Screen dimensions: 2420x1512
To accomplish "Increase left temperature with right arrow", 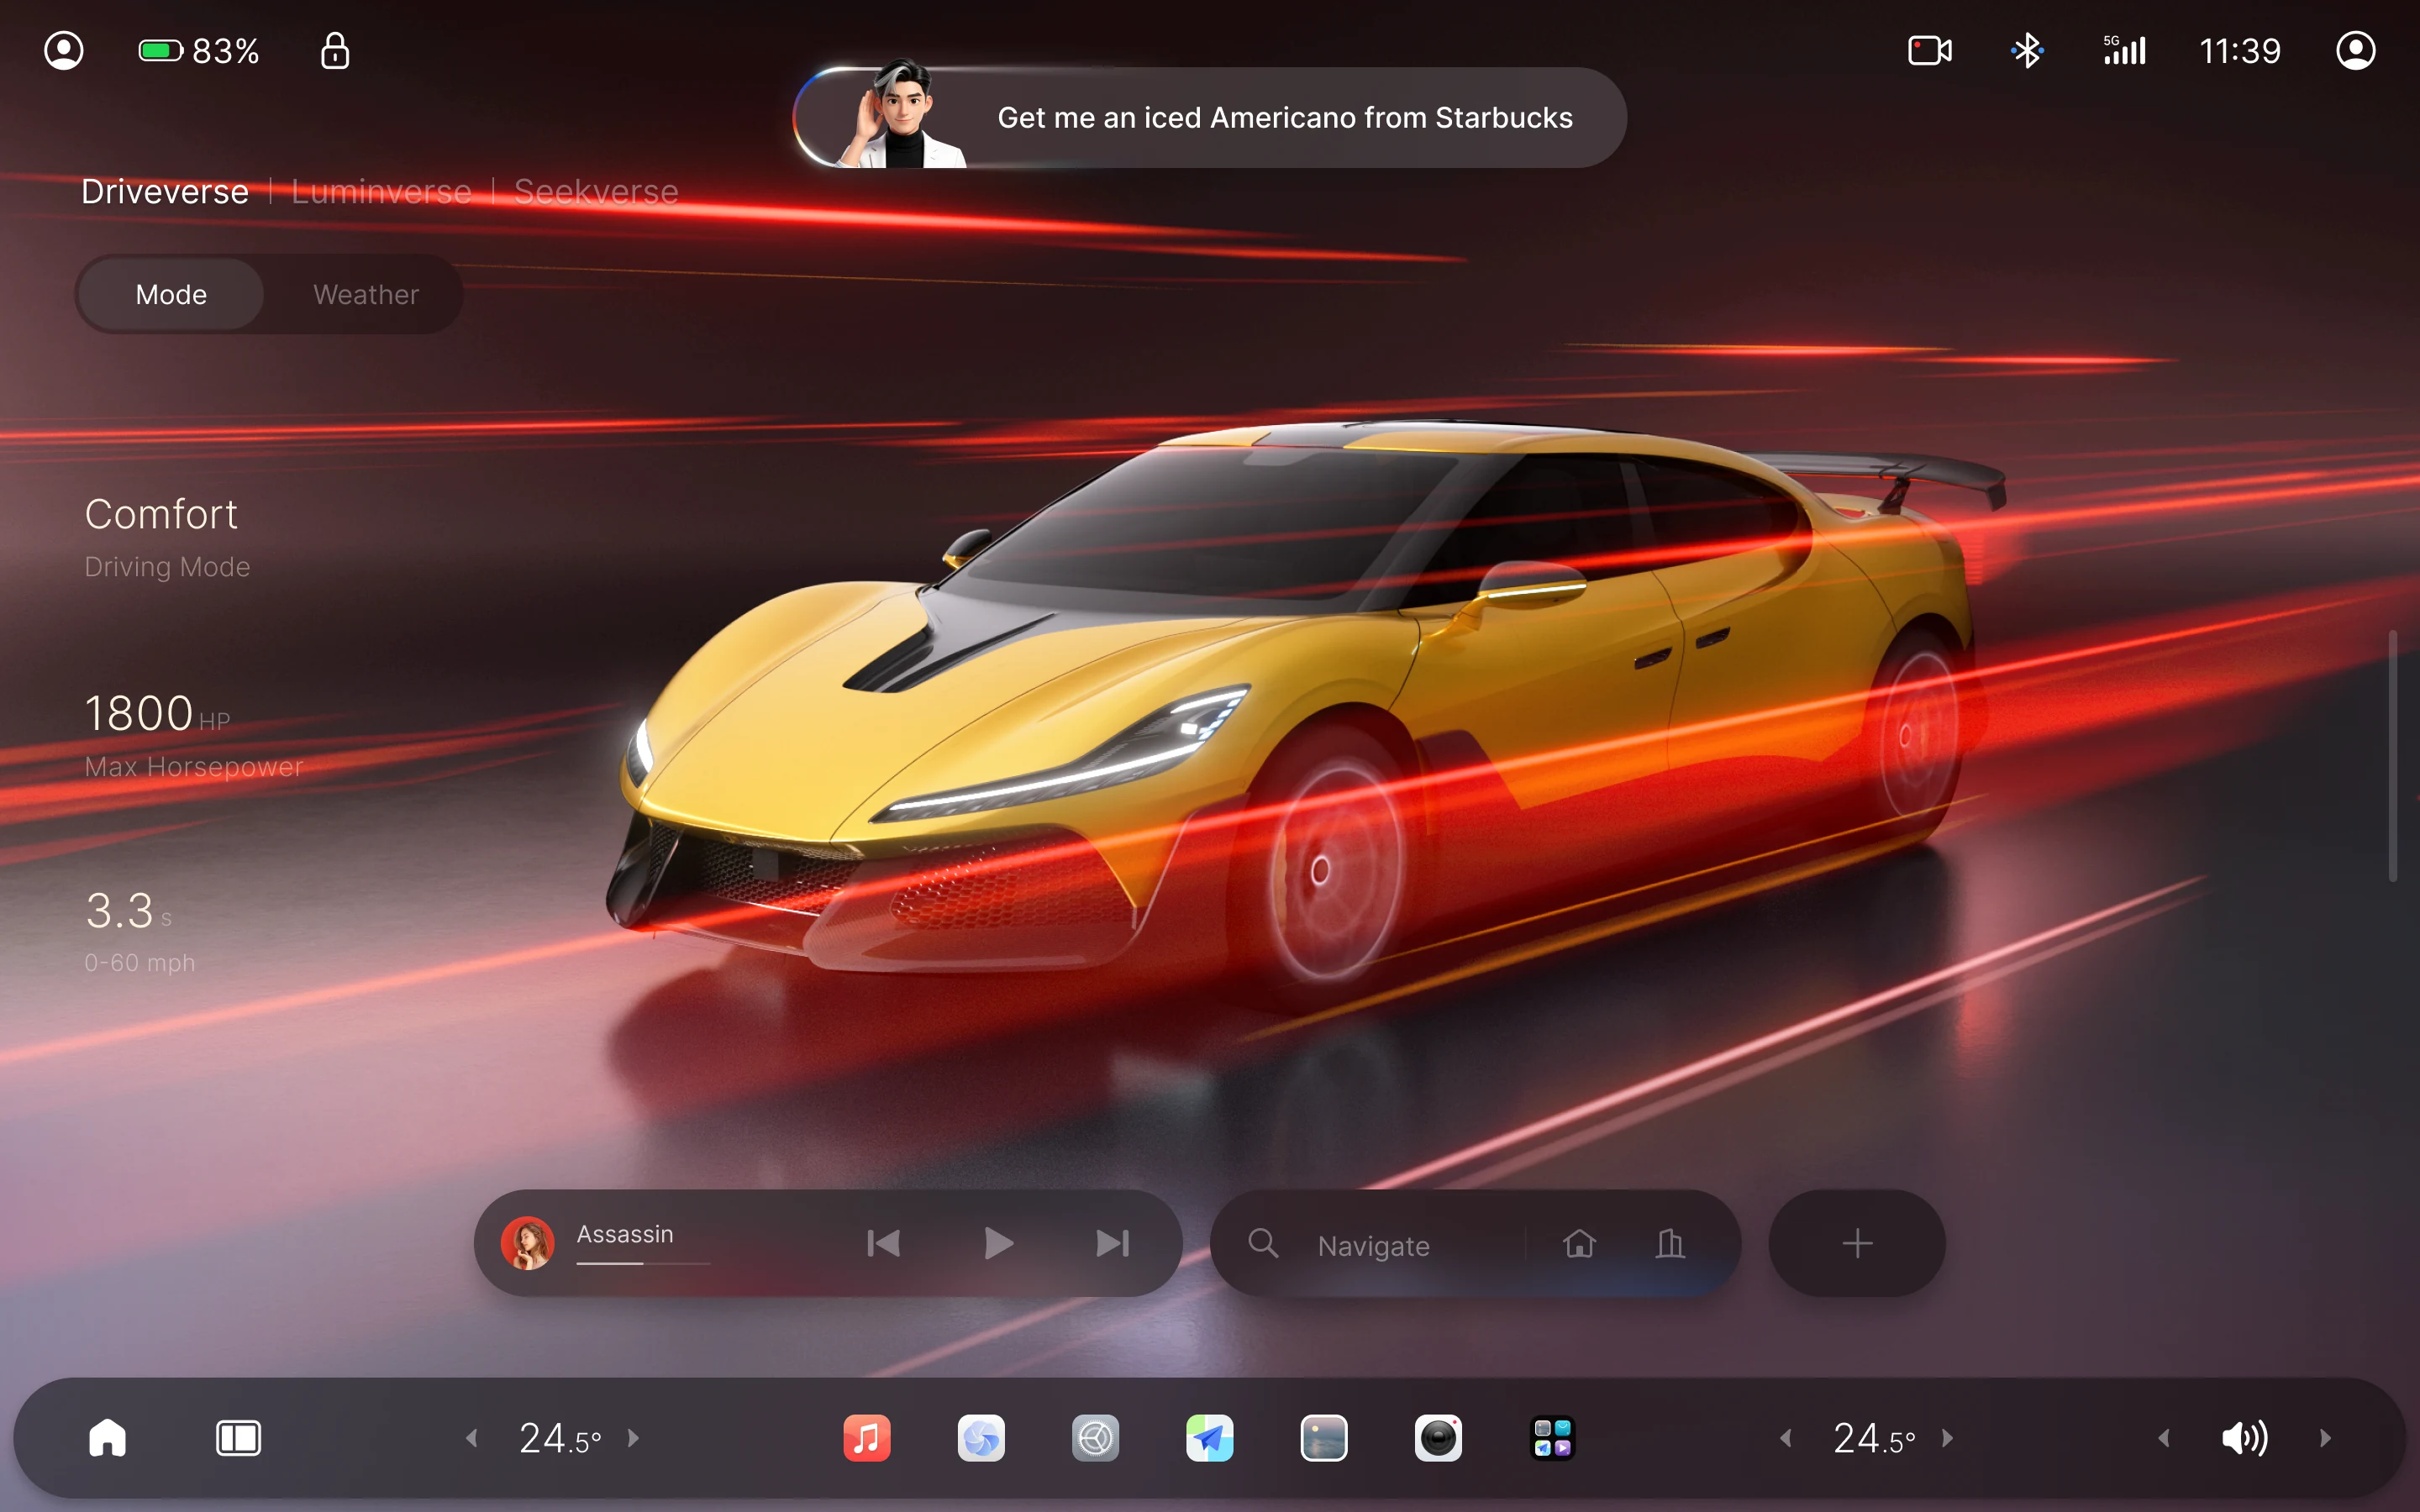I will pos(633,1438).
